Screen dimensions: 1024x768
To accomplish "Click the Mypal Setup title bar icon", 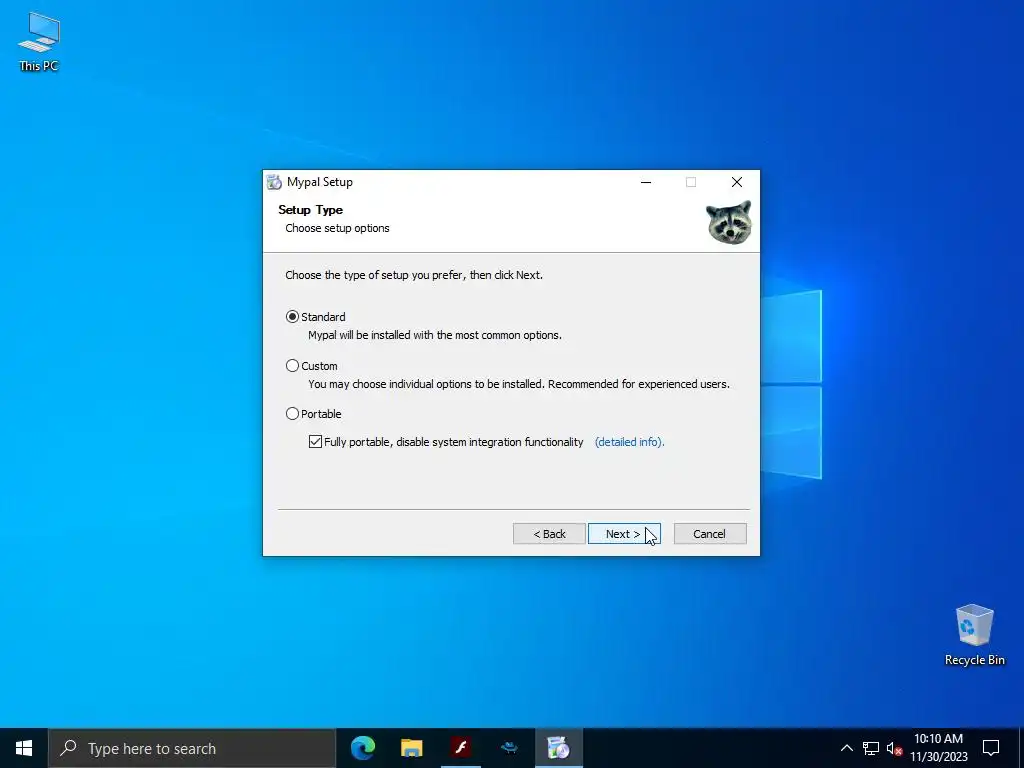I will point(274,182).
